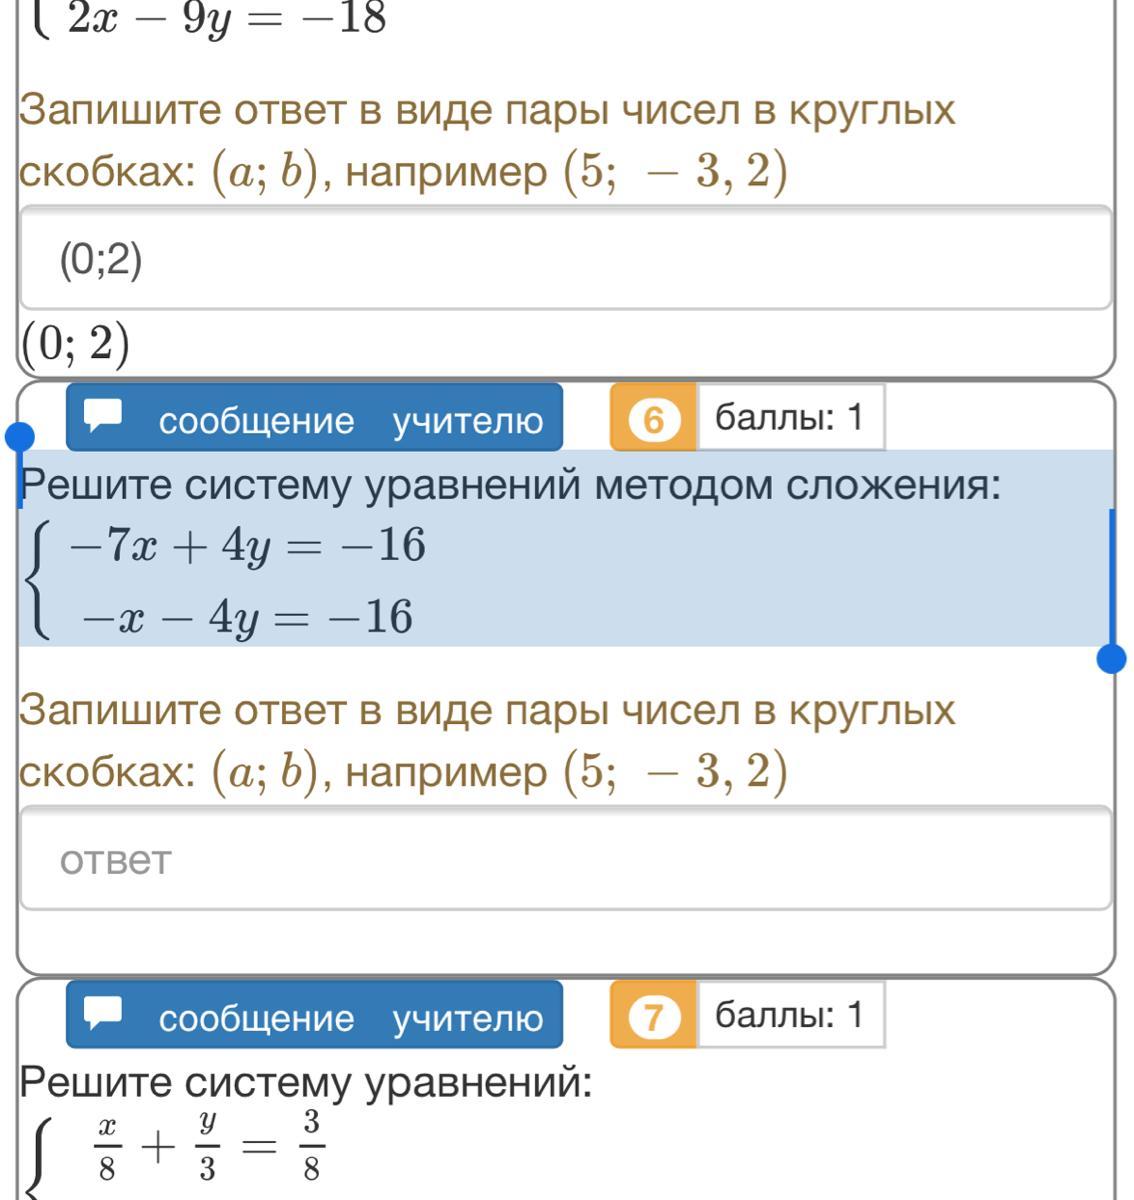Click the equation −x − 4y = −16

click(247, 617)
